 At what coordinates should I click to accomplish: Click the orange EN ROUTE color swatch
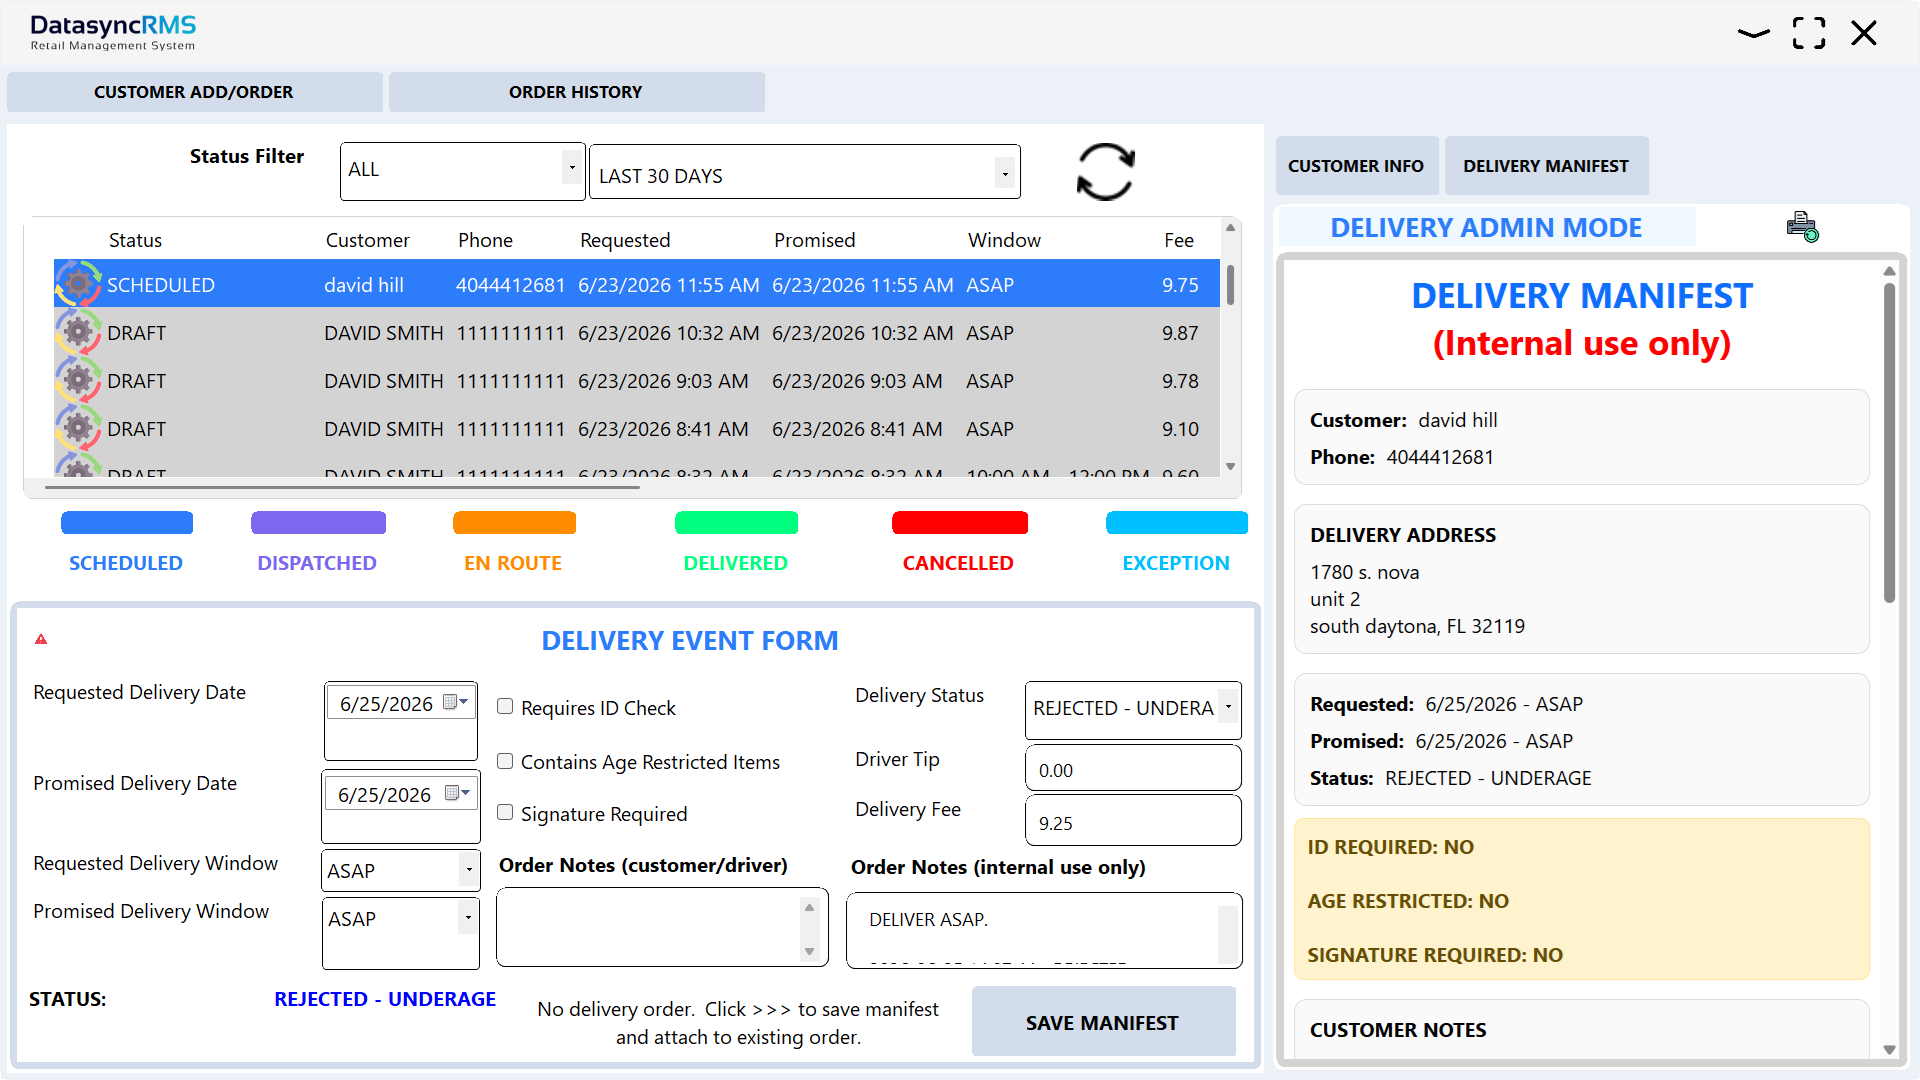pos(514,523)
